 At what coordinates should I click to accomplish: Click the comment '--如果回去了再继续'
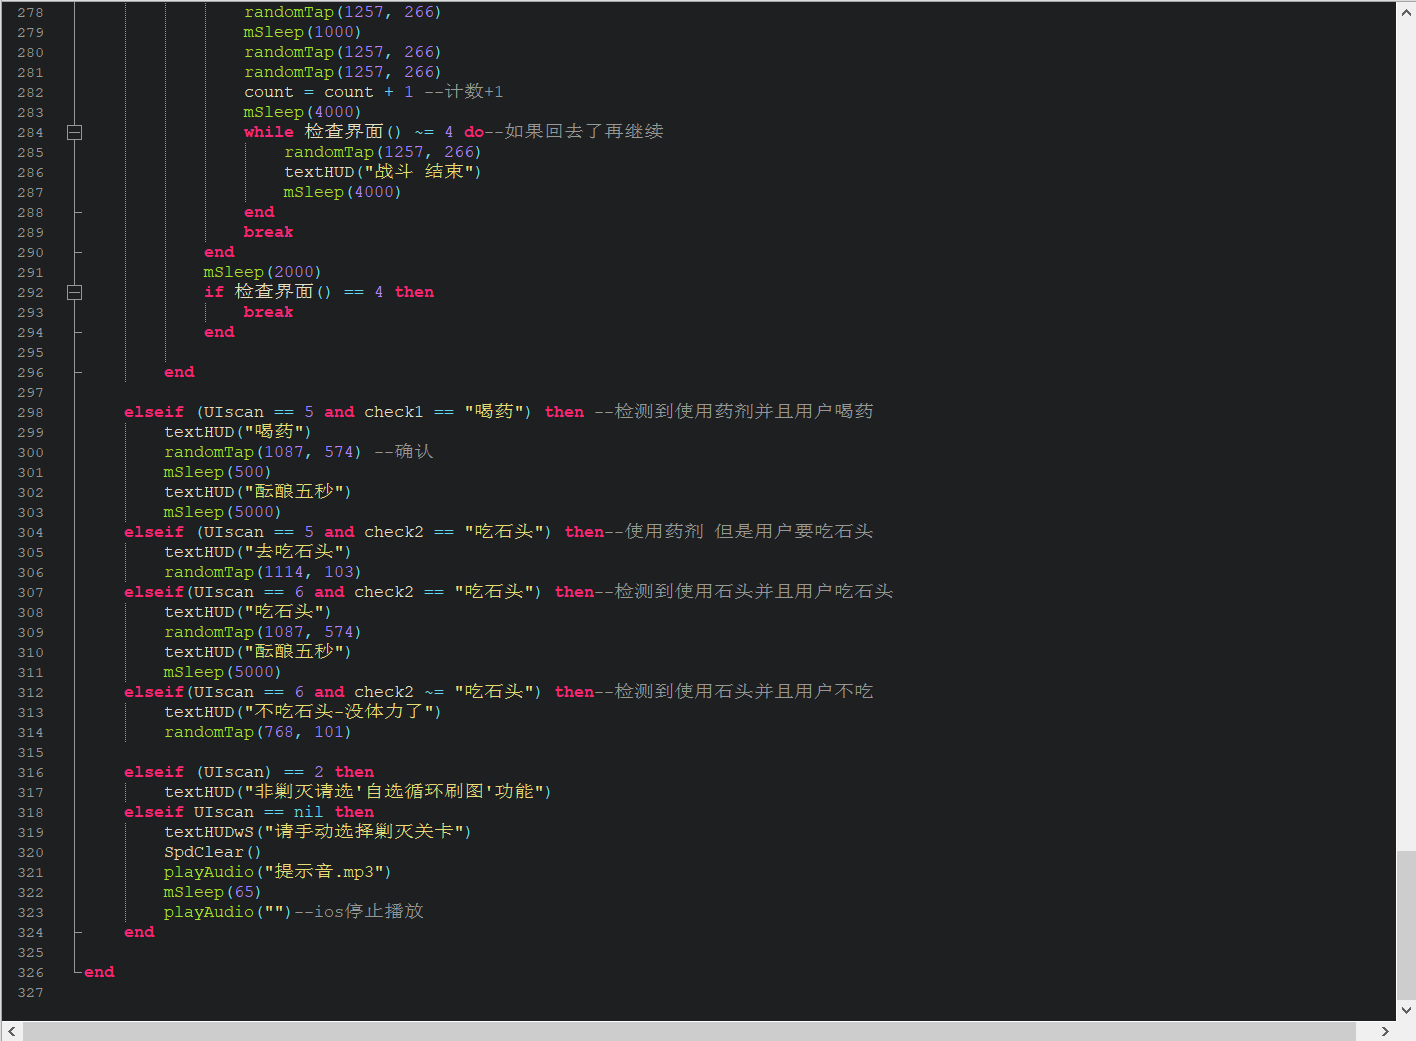[x=574, y=132]
